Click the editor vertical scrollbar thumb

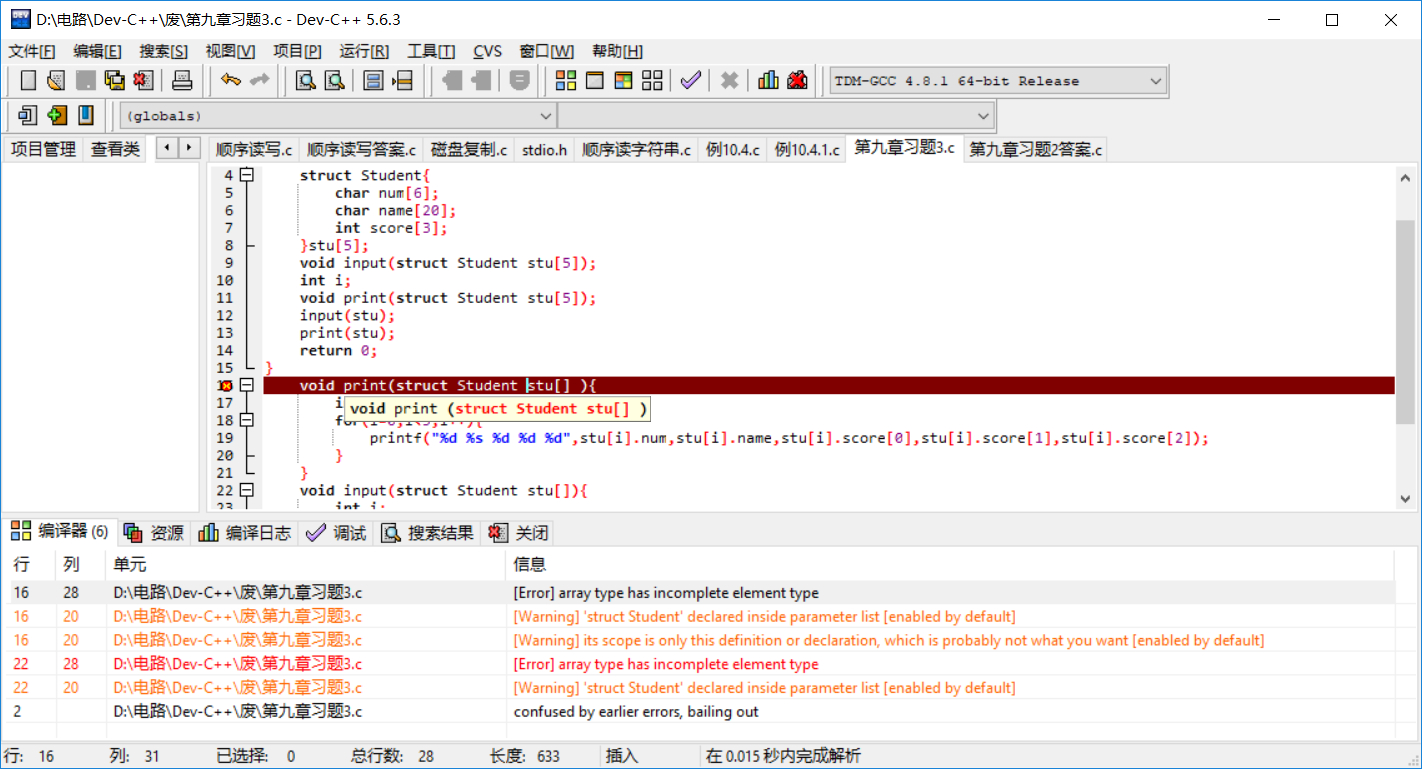click(1405, 321)
